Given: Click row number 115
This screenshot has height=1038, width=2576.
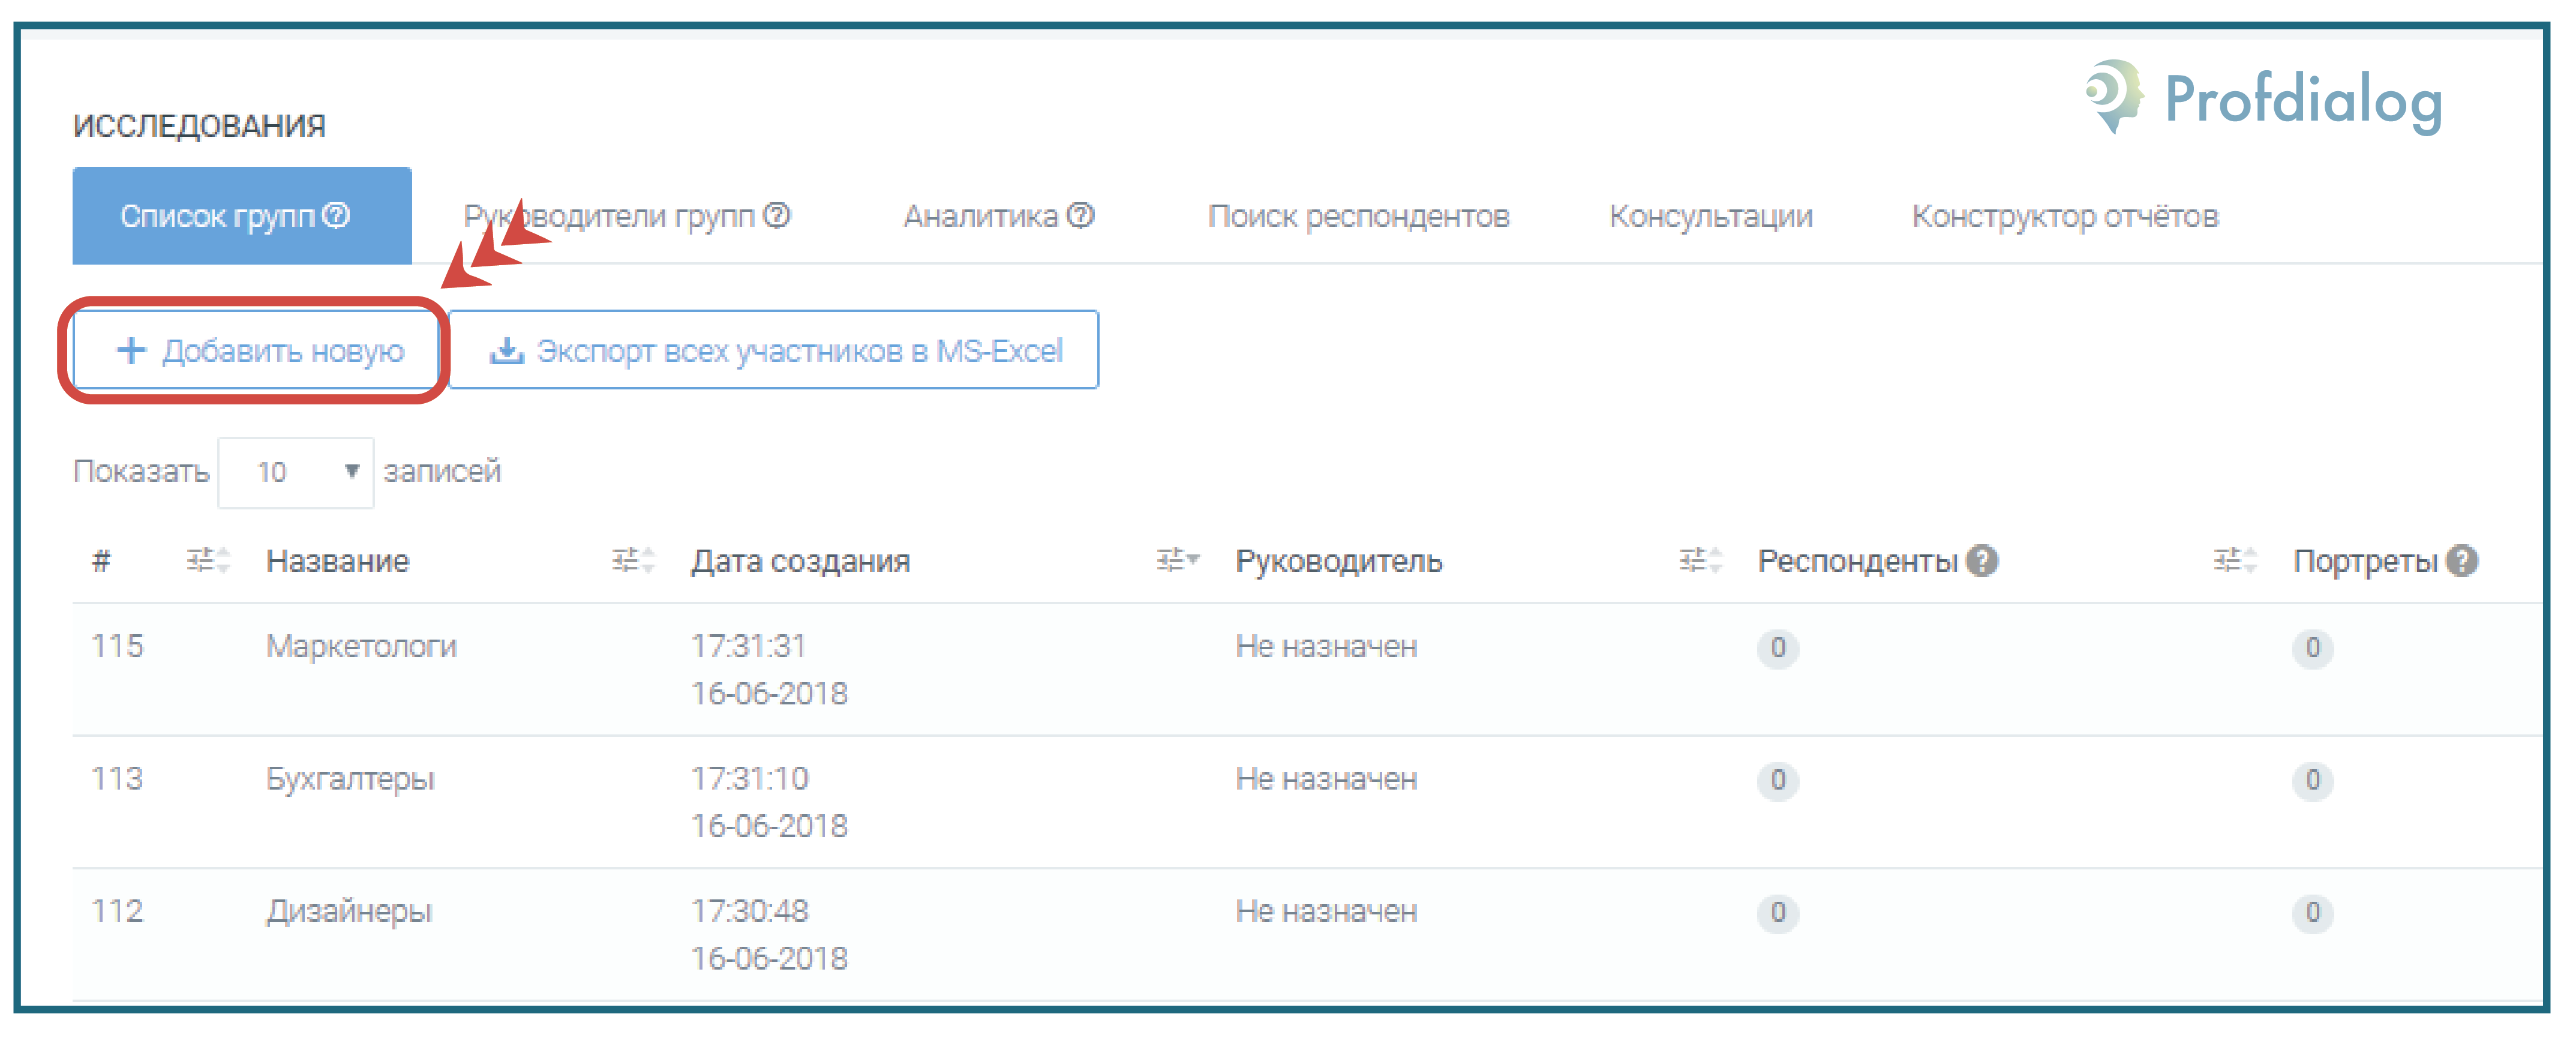Looking at the screenshot, I should (117, 646).
